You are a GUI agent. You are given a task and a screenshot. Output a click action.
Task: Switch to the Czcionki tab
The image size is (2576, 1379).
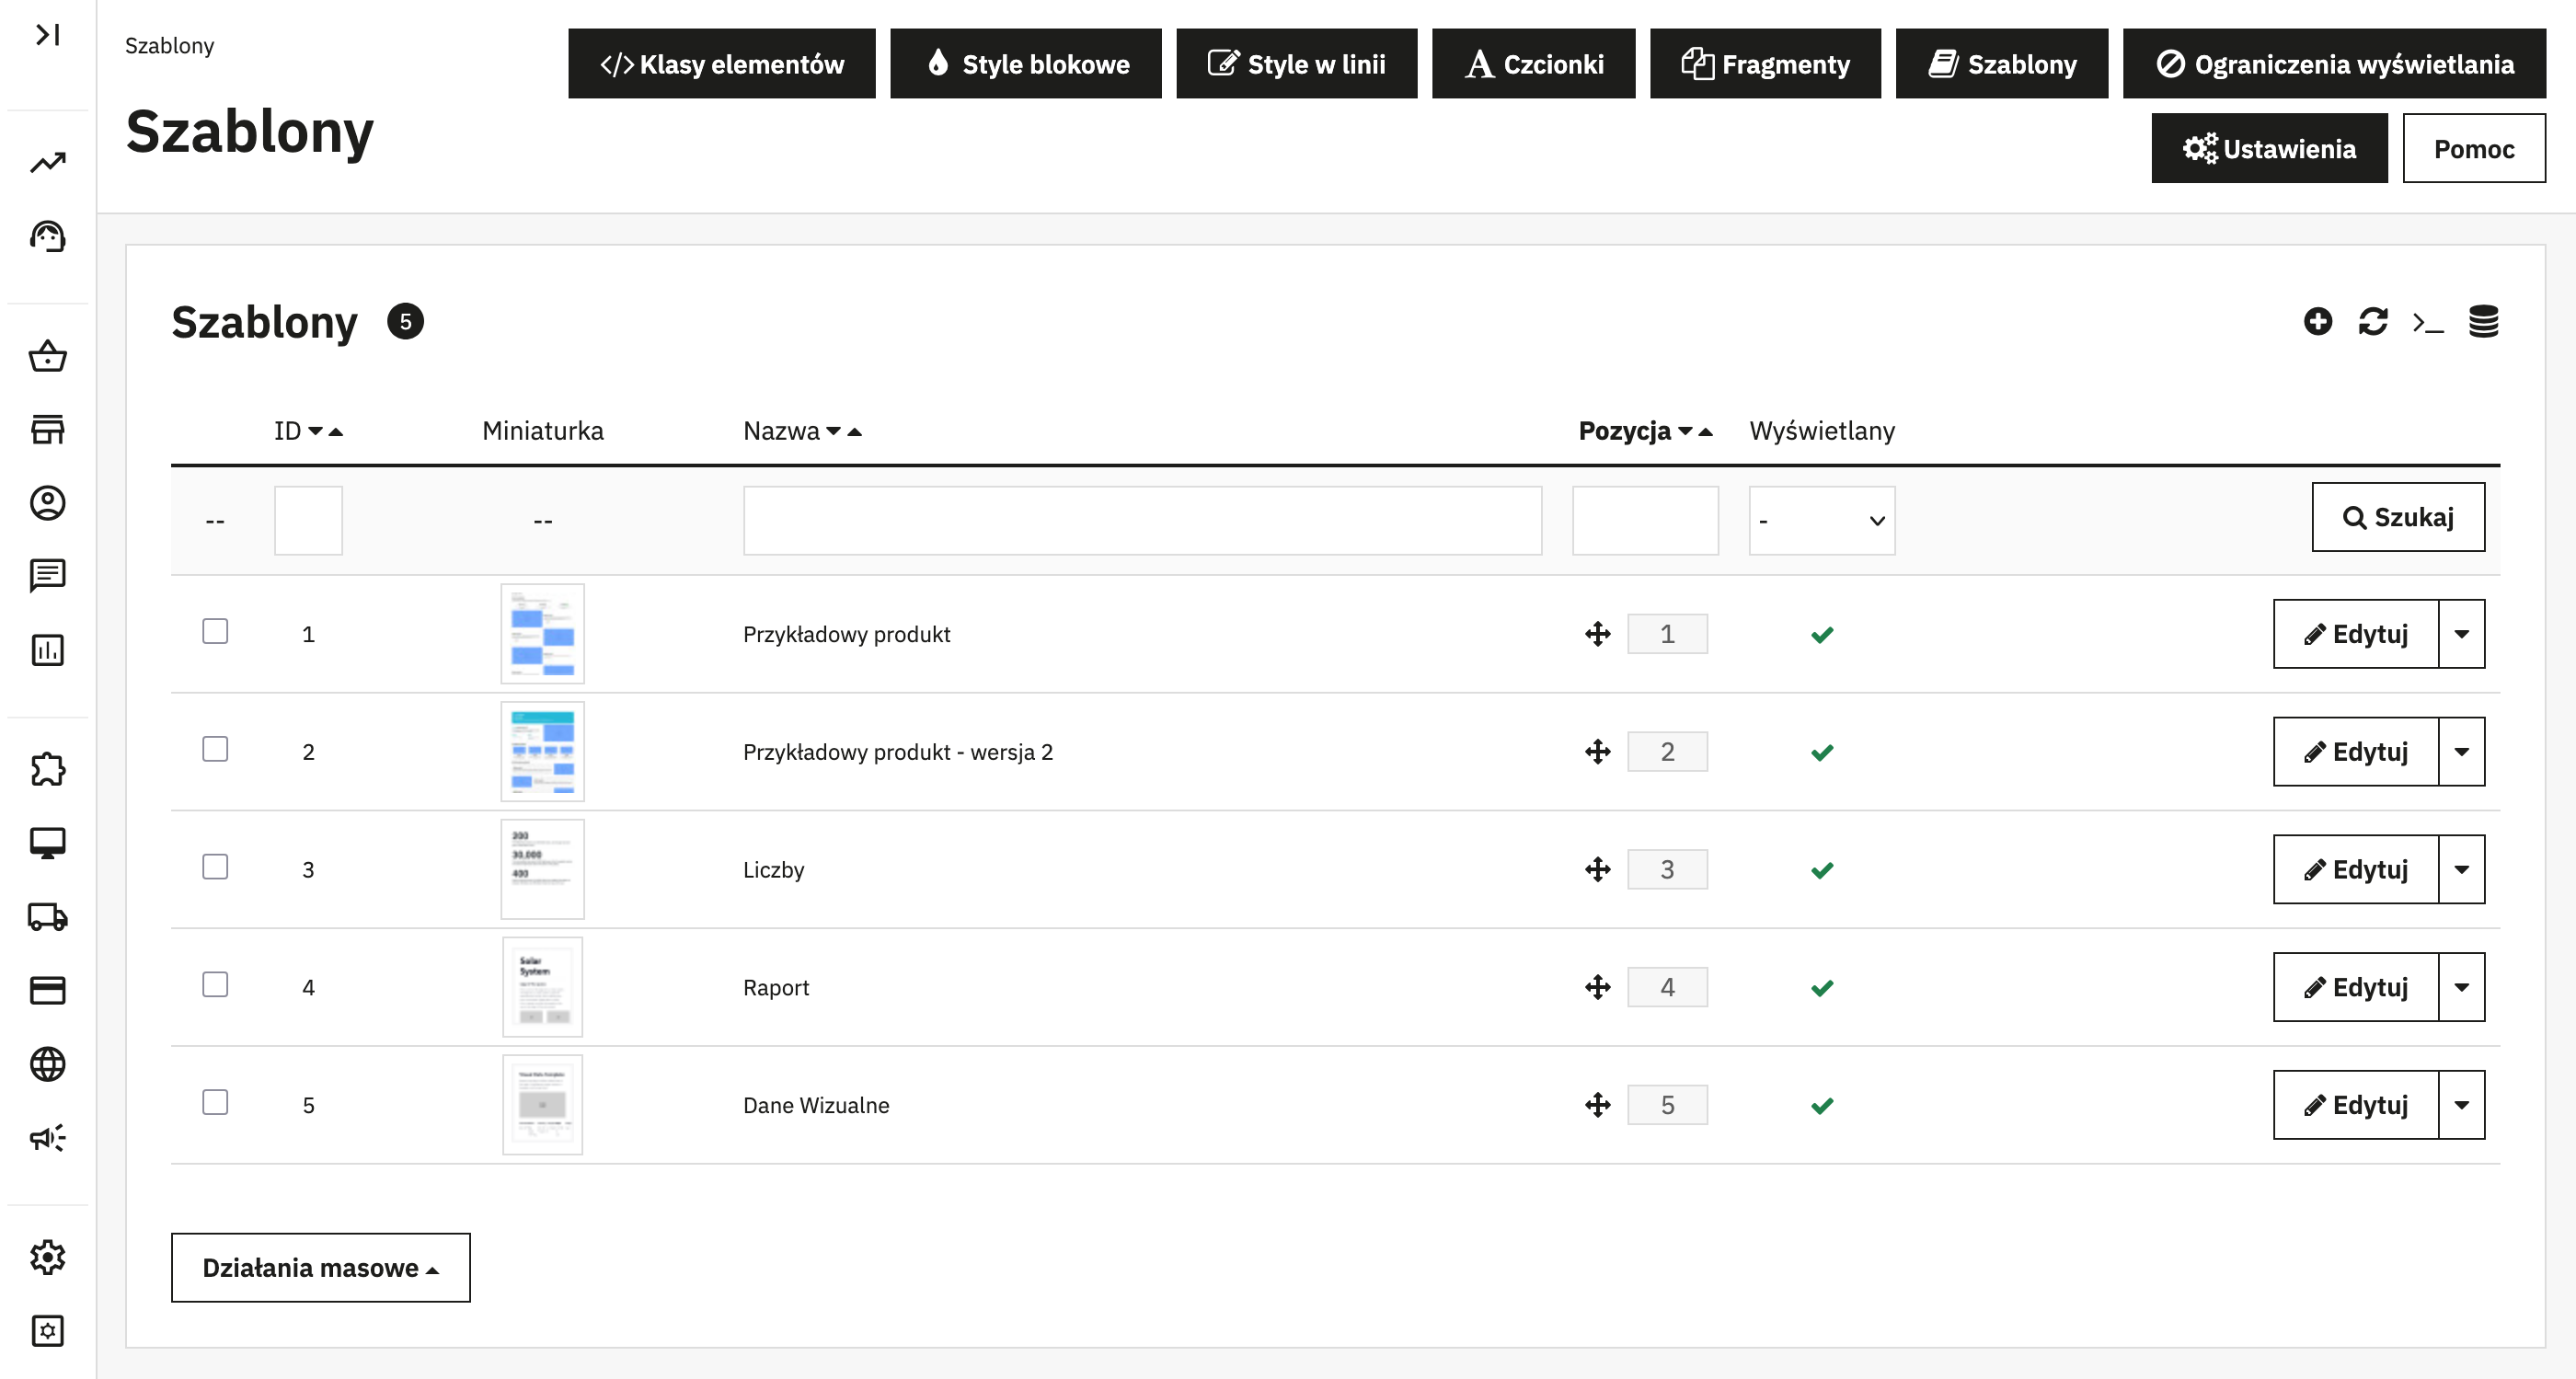(x=1533, y=64)
